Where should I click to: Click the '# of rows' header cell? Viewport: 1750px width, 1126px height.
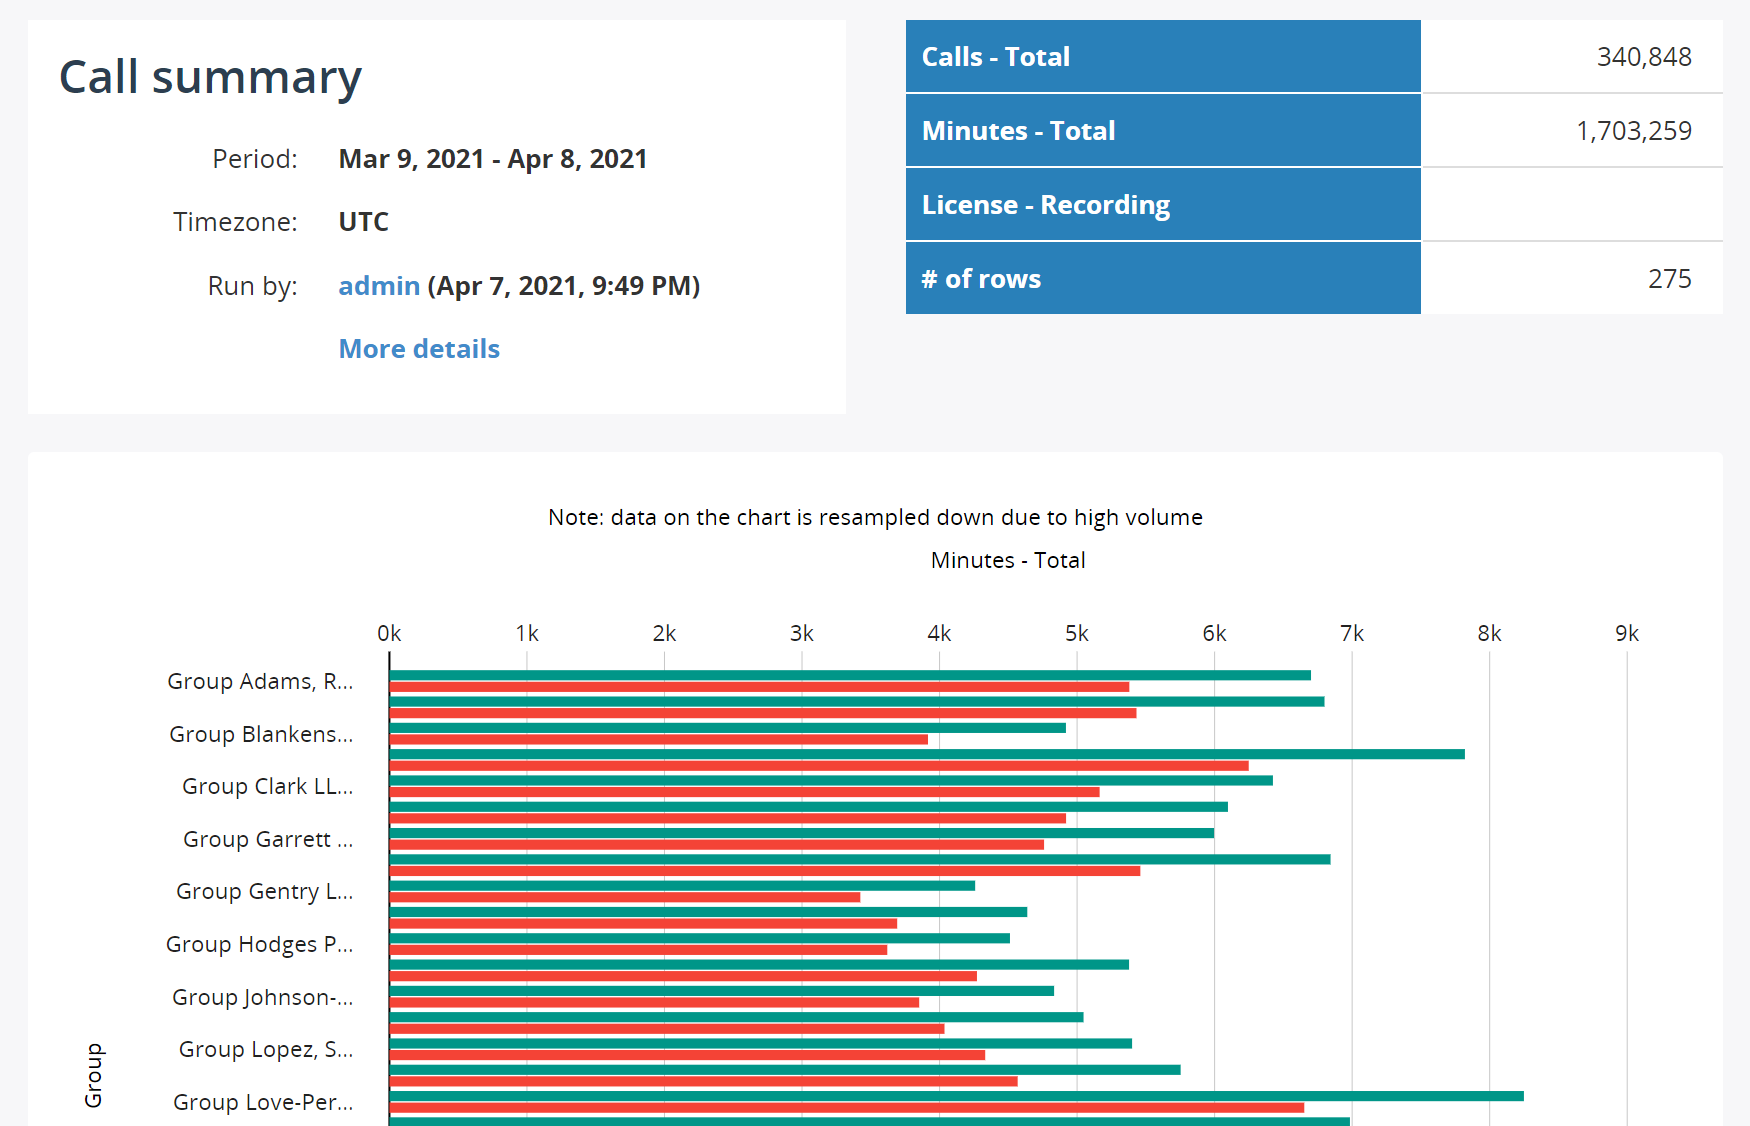(x=1163, y=279)
